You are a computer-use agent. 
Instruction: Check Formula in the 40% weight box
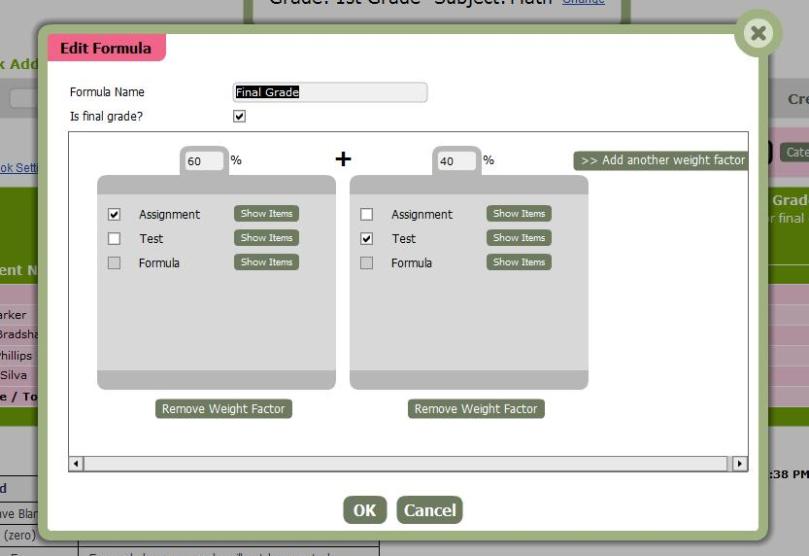point(366,263)
